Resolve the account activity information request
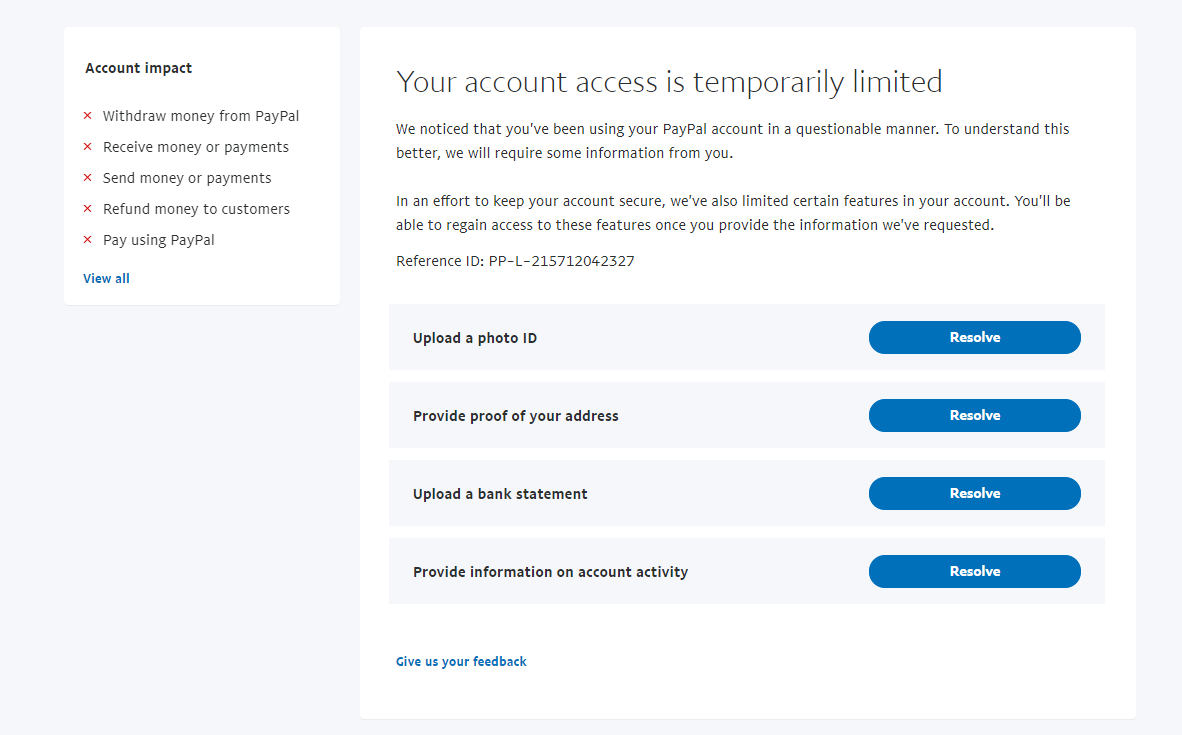 pyautogui.click(x=974, y=571)
